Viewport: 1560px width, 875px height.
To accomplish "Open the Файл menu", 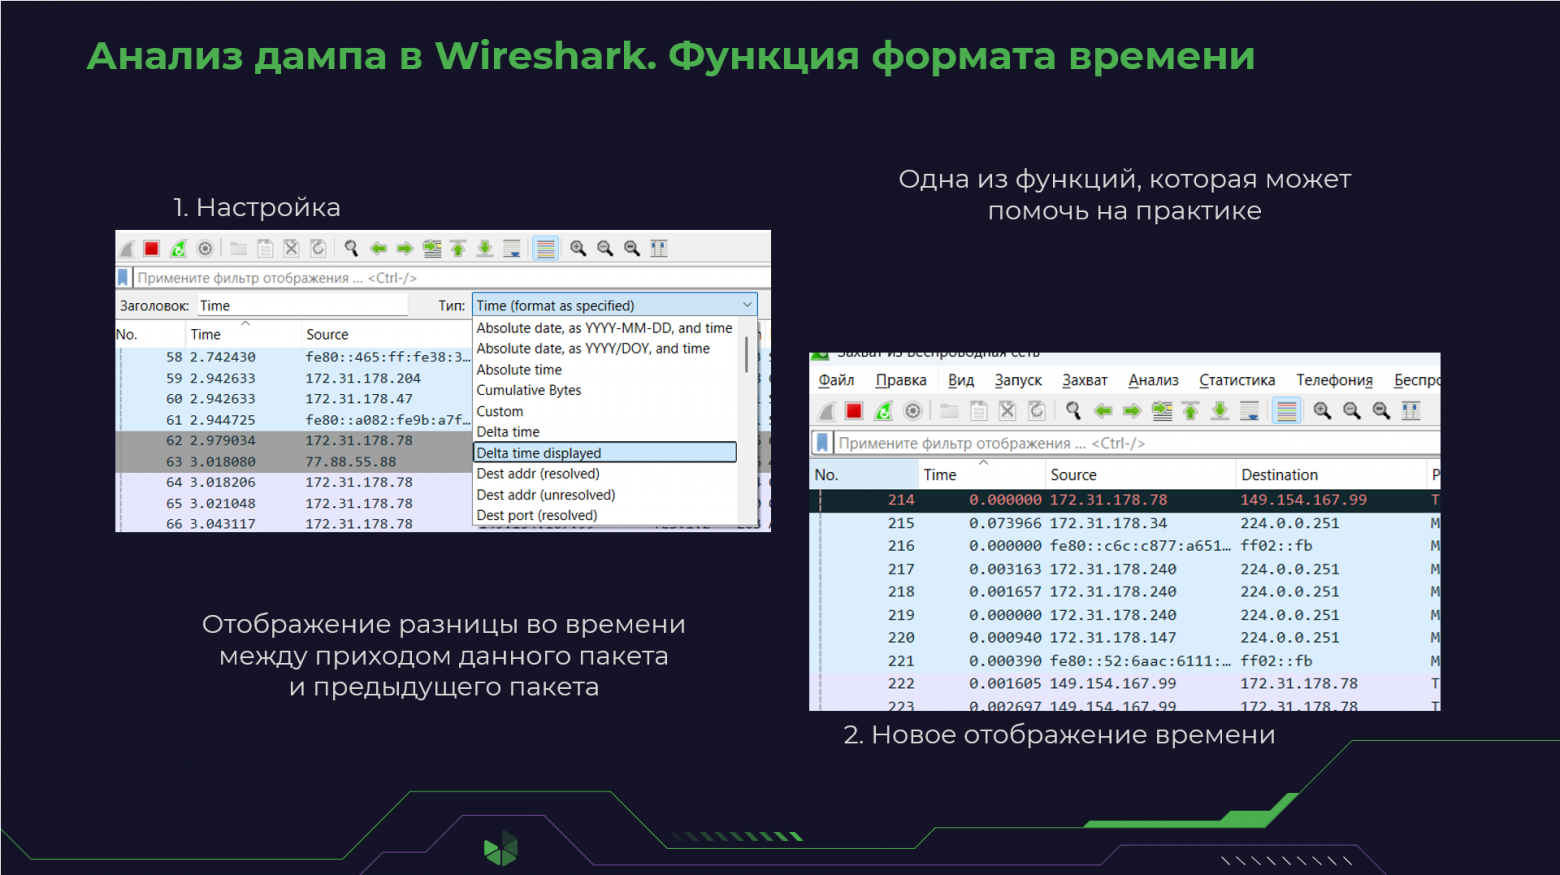I will pos(836,380).
